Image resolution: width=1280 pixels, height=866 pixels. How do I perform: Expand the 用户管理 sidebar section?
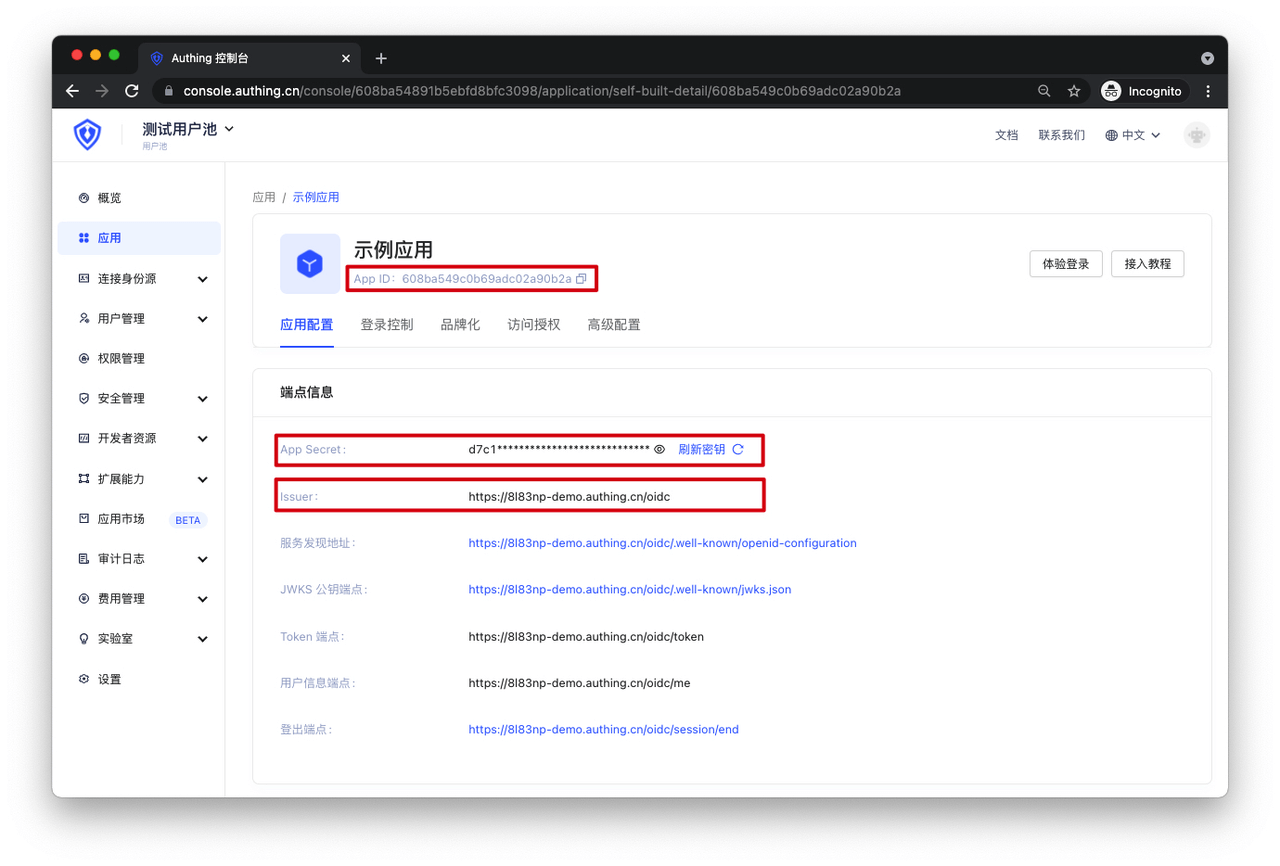pyautogui.click(x=144, y=319)
